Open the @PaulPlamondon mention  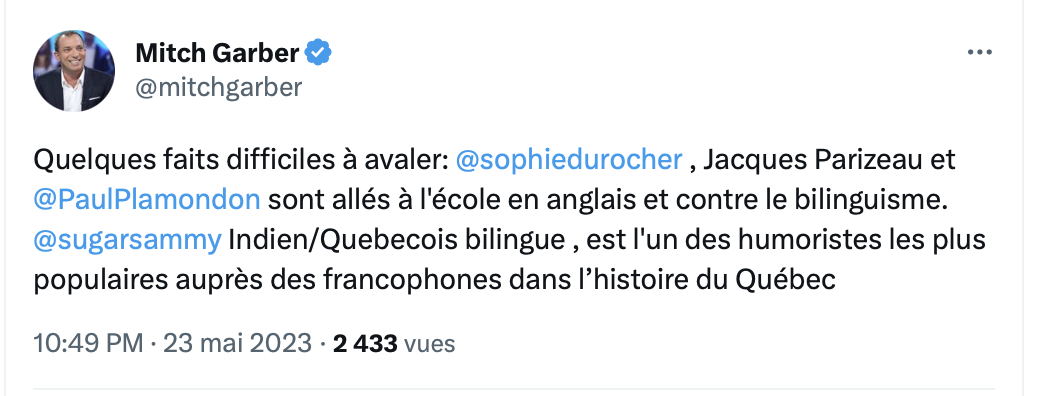tap(147, 199)
